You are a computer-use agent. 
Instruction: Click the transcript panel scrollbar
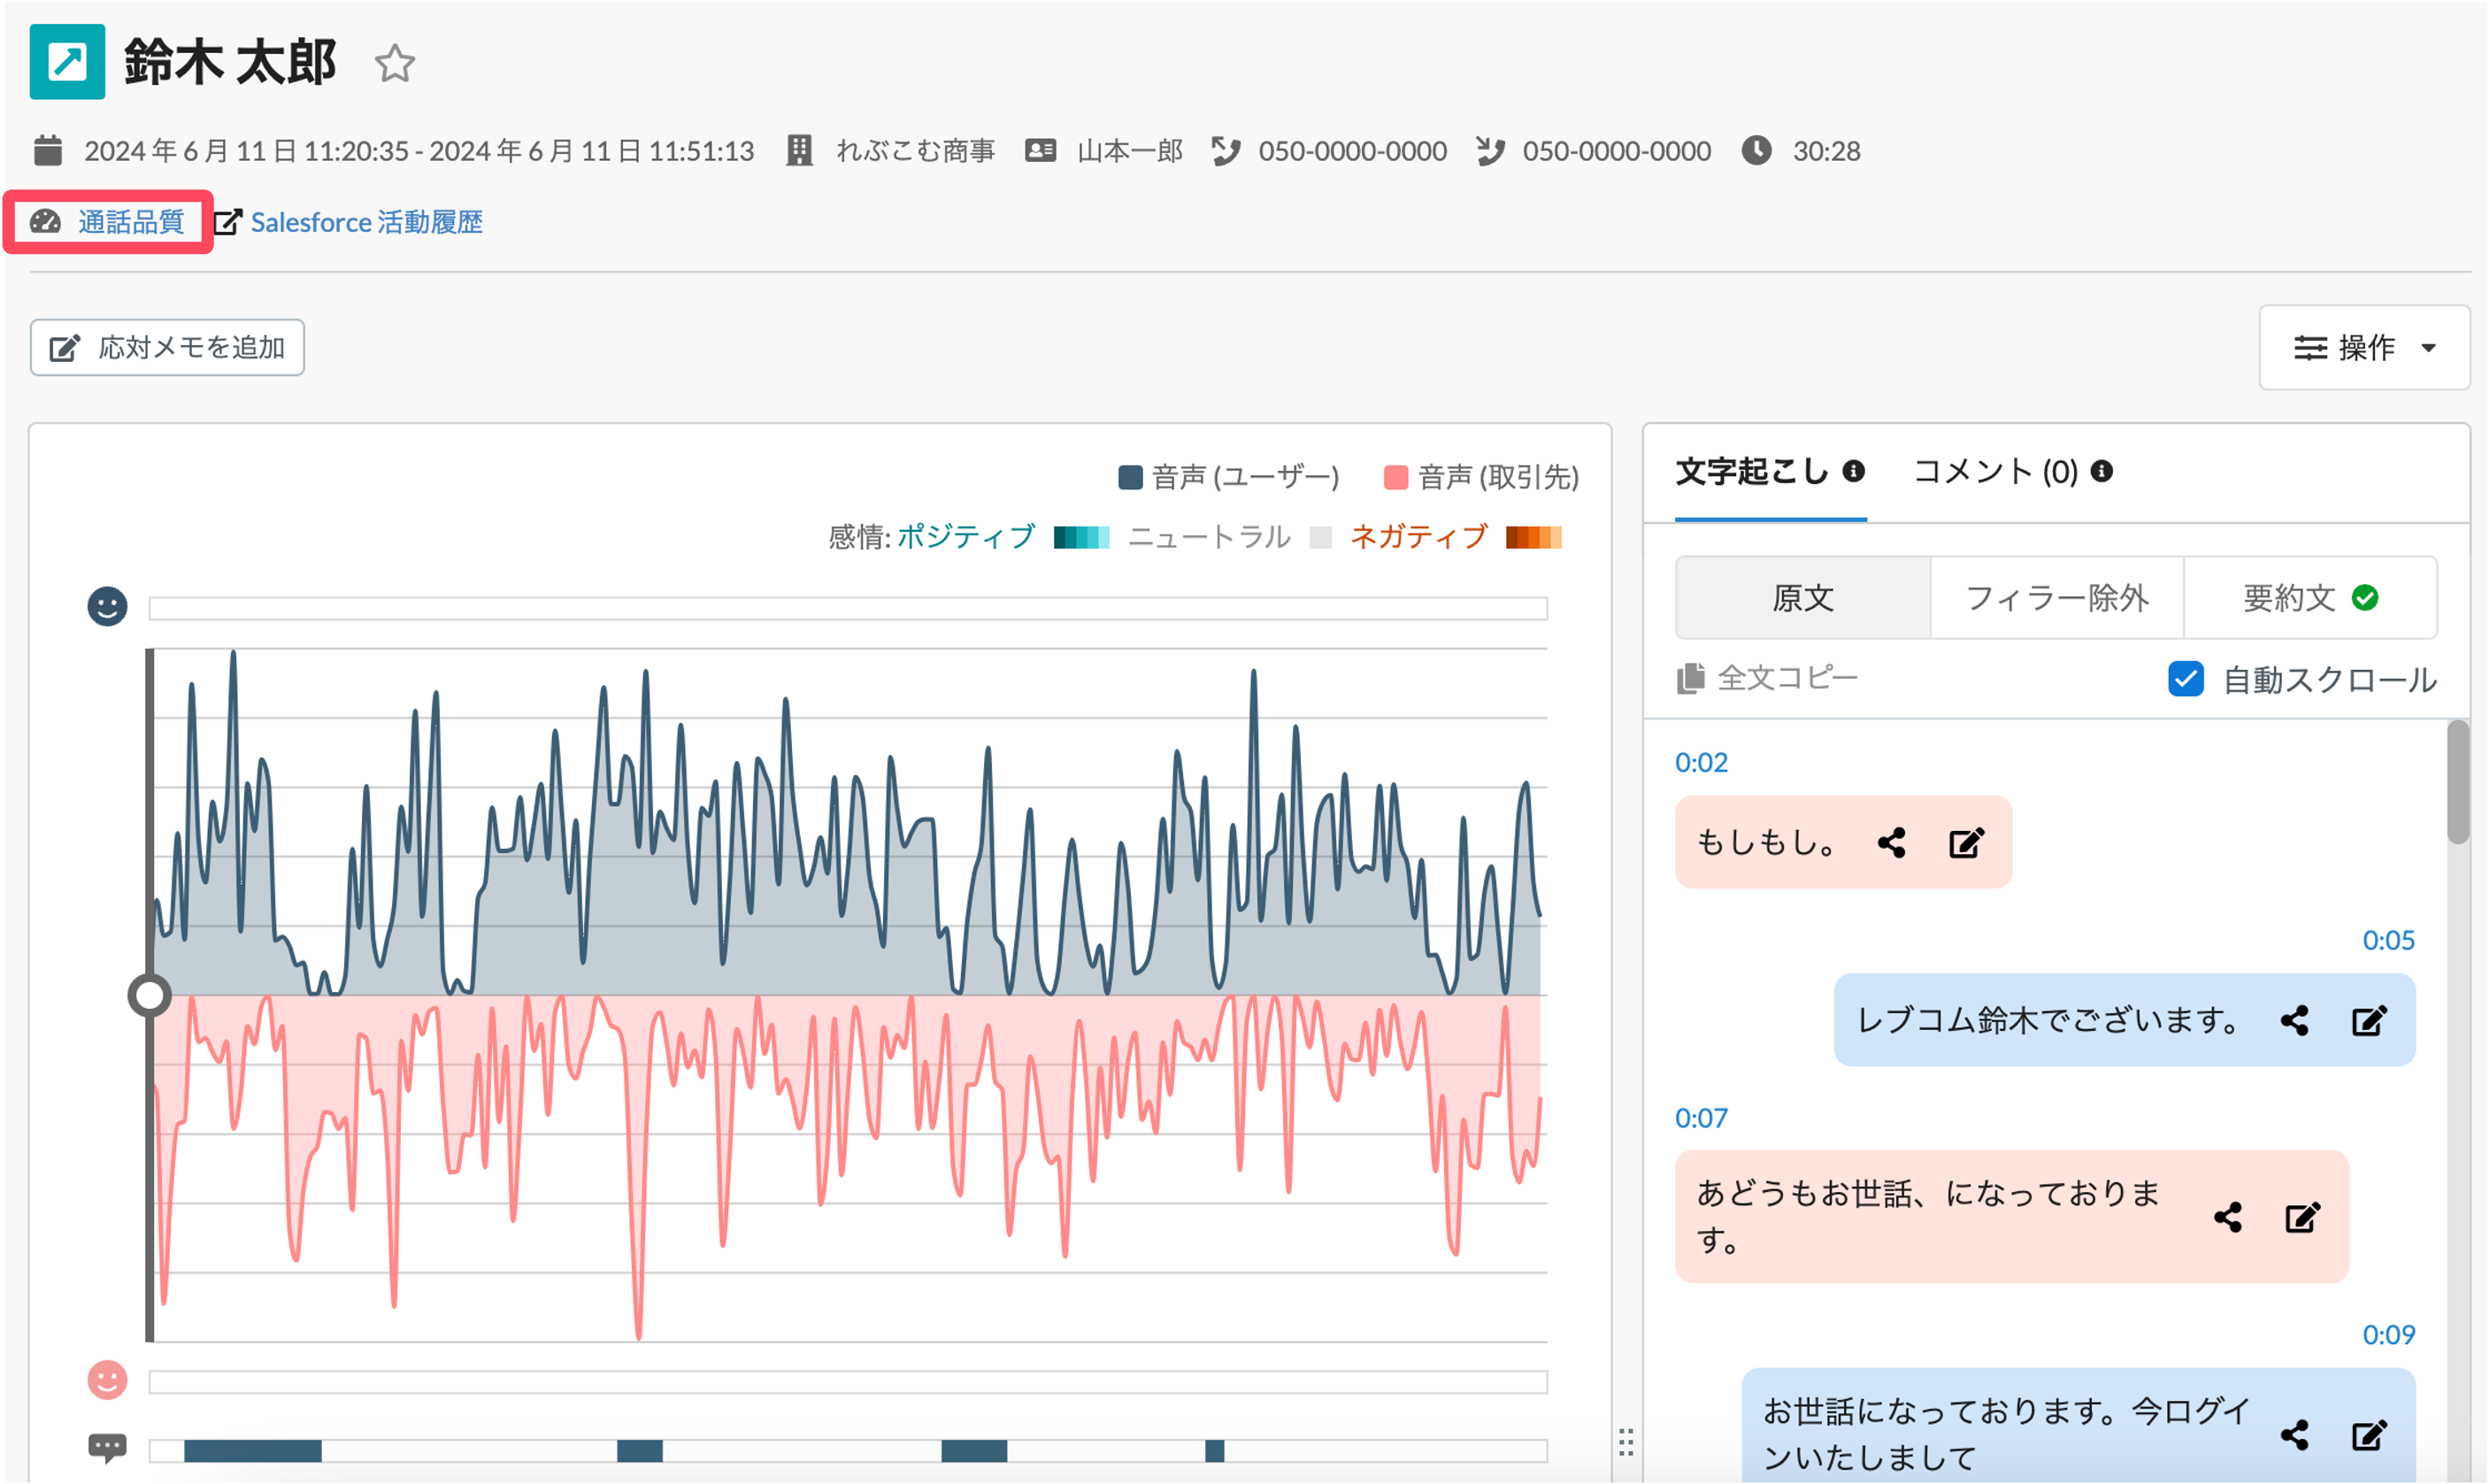coord(2458,782)
